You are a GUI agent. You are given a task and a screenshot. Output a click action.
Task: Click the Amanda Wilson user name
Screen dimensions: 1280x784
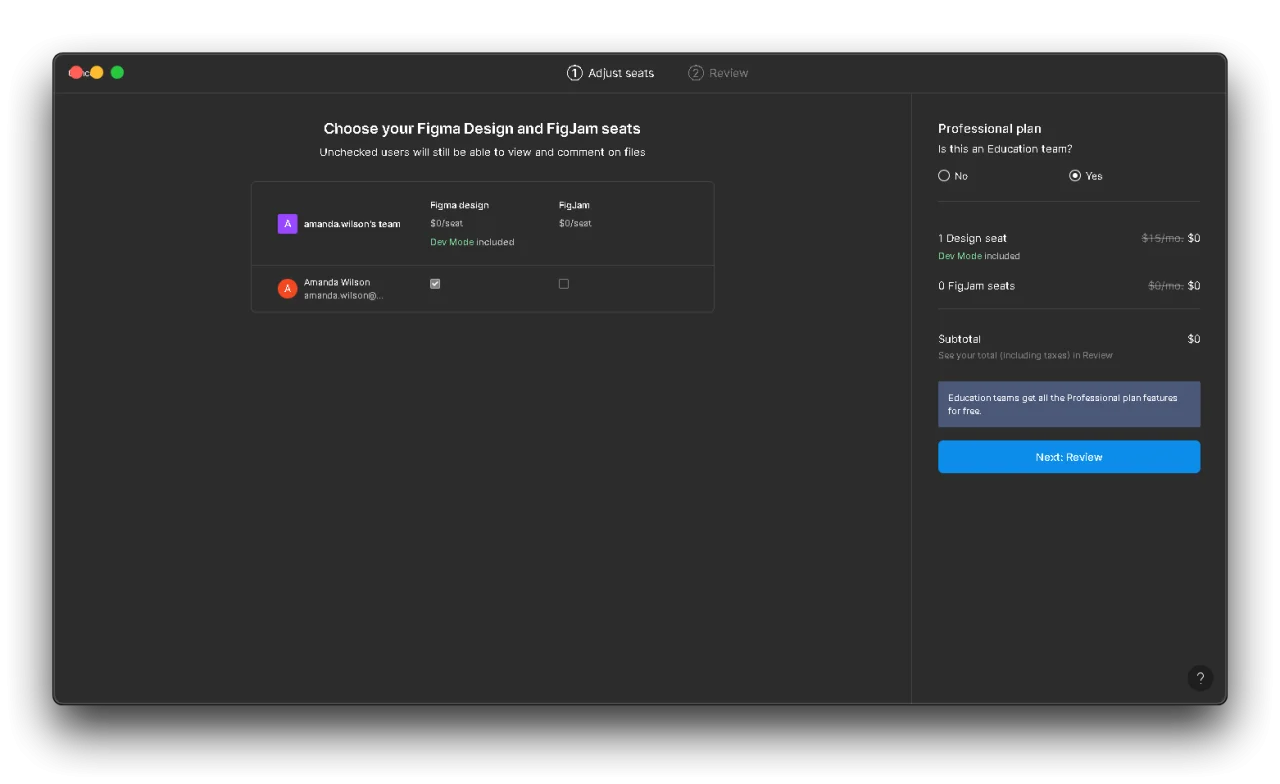tap(337, 282)
